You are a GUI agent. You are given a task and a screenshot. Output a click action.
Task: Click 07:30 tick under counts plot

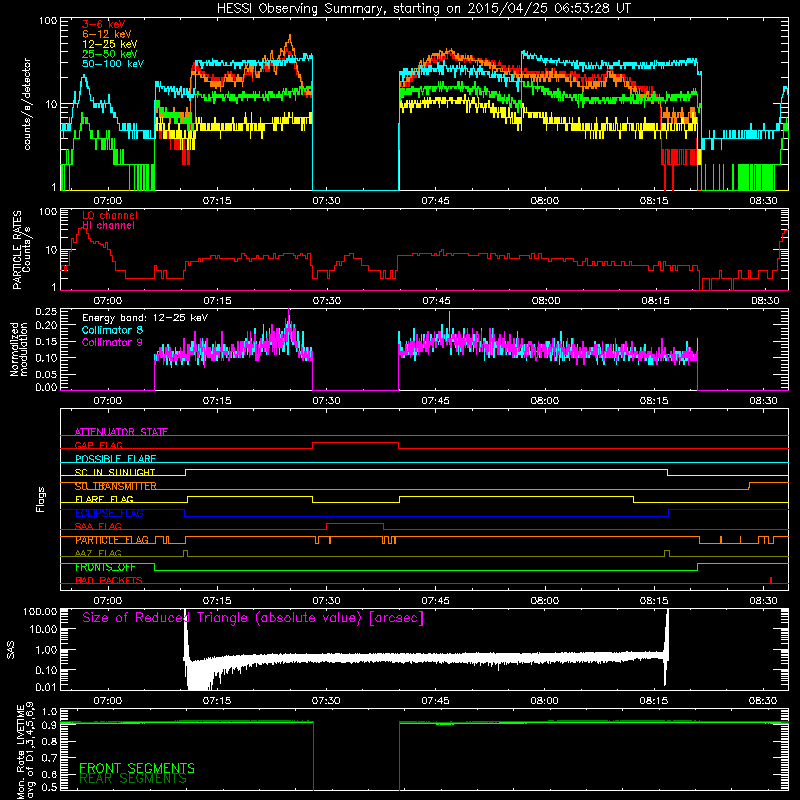(x=327, y=201)
